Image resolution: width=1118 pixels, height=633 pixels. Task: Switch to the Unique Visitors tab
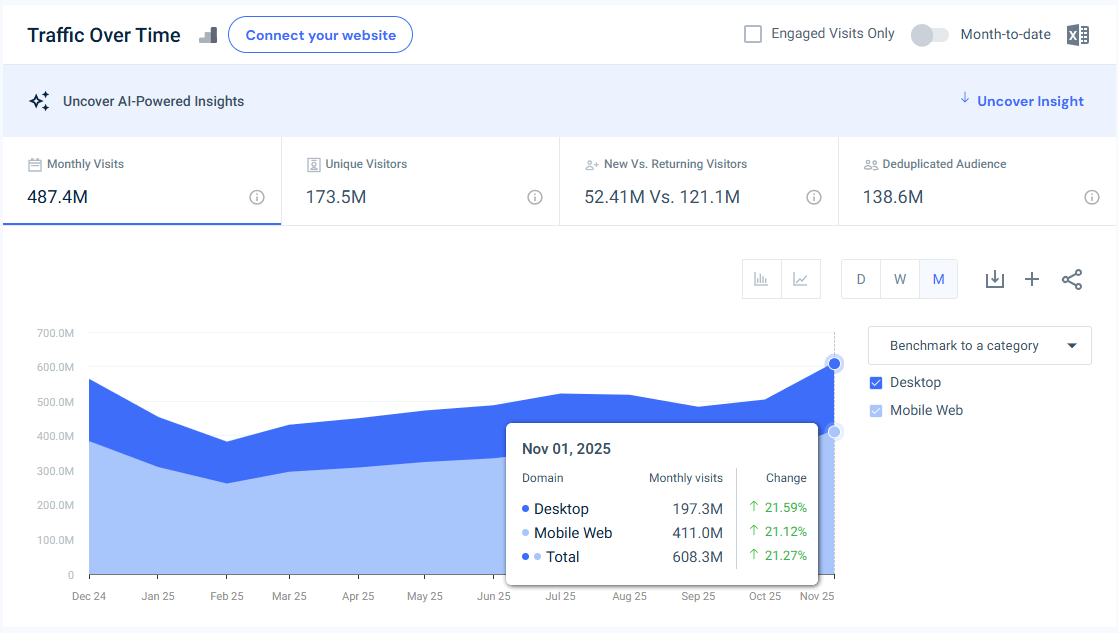point(419,180)
